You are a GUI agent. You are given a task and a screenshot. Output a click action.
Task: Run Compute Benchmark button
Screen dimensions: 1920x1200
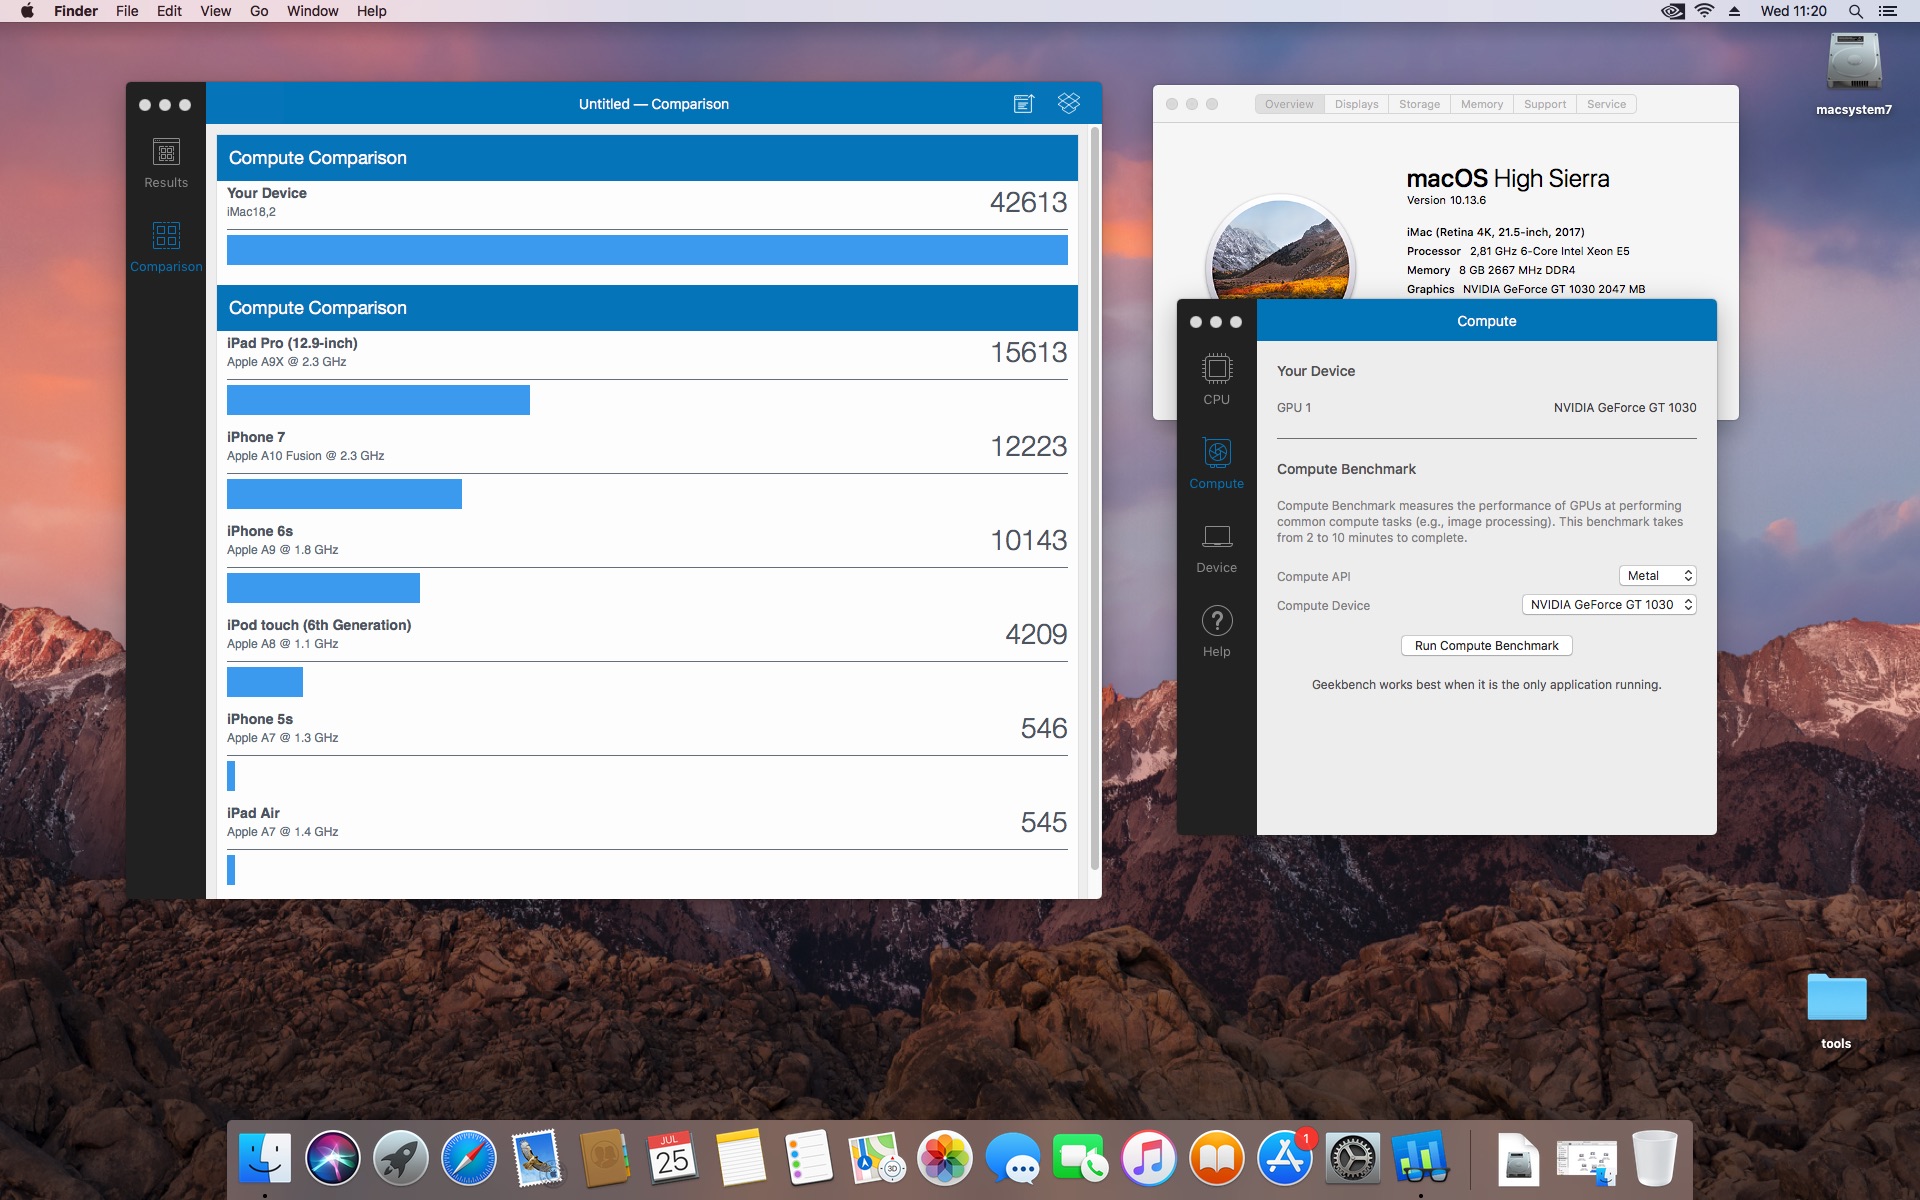pyautogui.click(x=1486, y=646)
